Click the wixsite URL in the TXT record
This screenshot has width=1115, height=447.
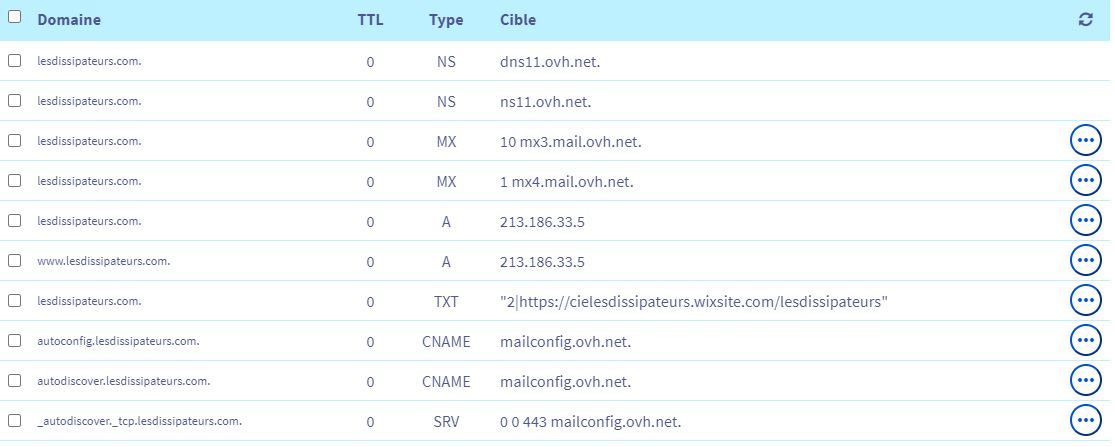click(694, 302)
